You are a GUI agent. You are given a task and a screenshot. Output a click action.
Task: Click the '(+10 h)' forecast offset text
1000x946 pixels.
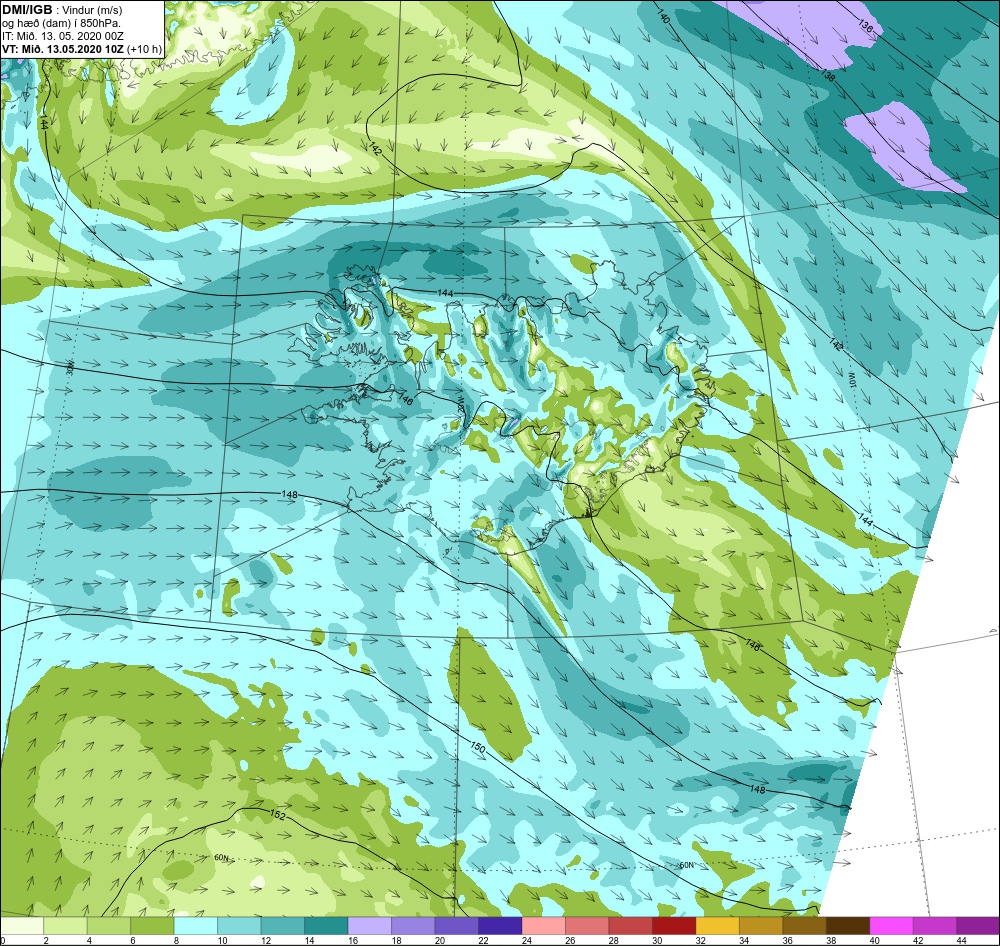click(145, 49)
